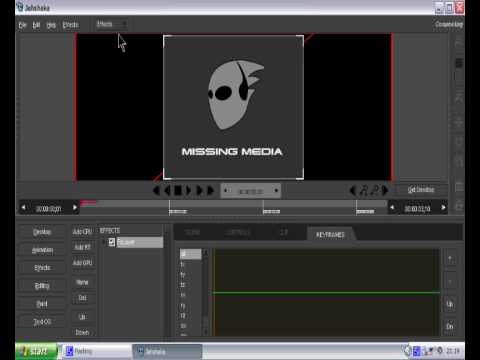Open the Windows Start menu
The image size is (480, 360).
pos(36,351)
